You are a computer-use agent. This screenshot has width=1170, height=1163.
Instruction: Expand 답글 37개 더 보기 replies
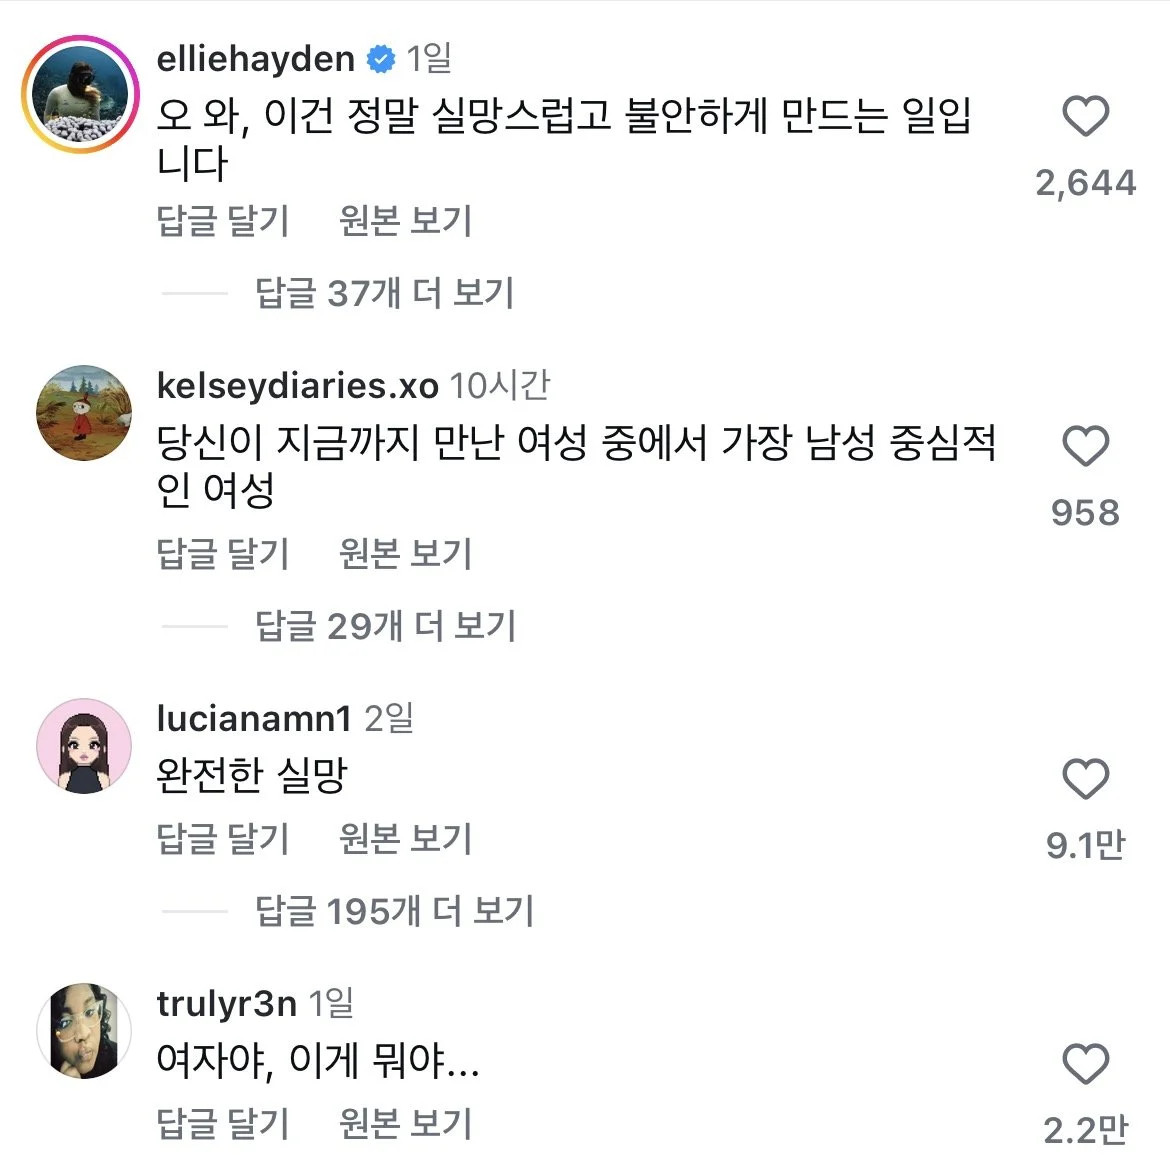click(x=384, y=292)
